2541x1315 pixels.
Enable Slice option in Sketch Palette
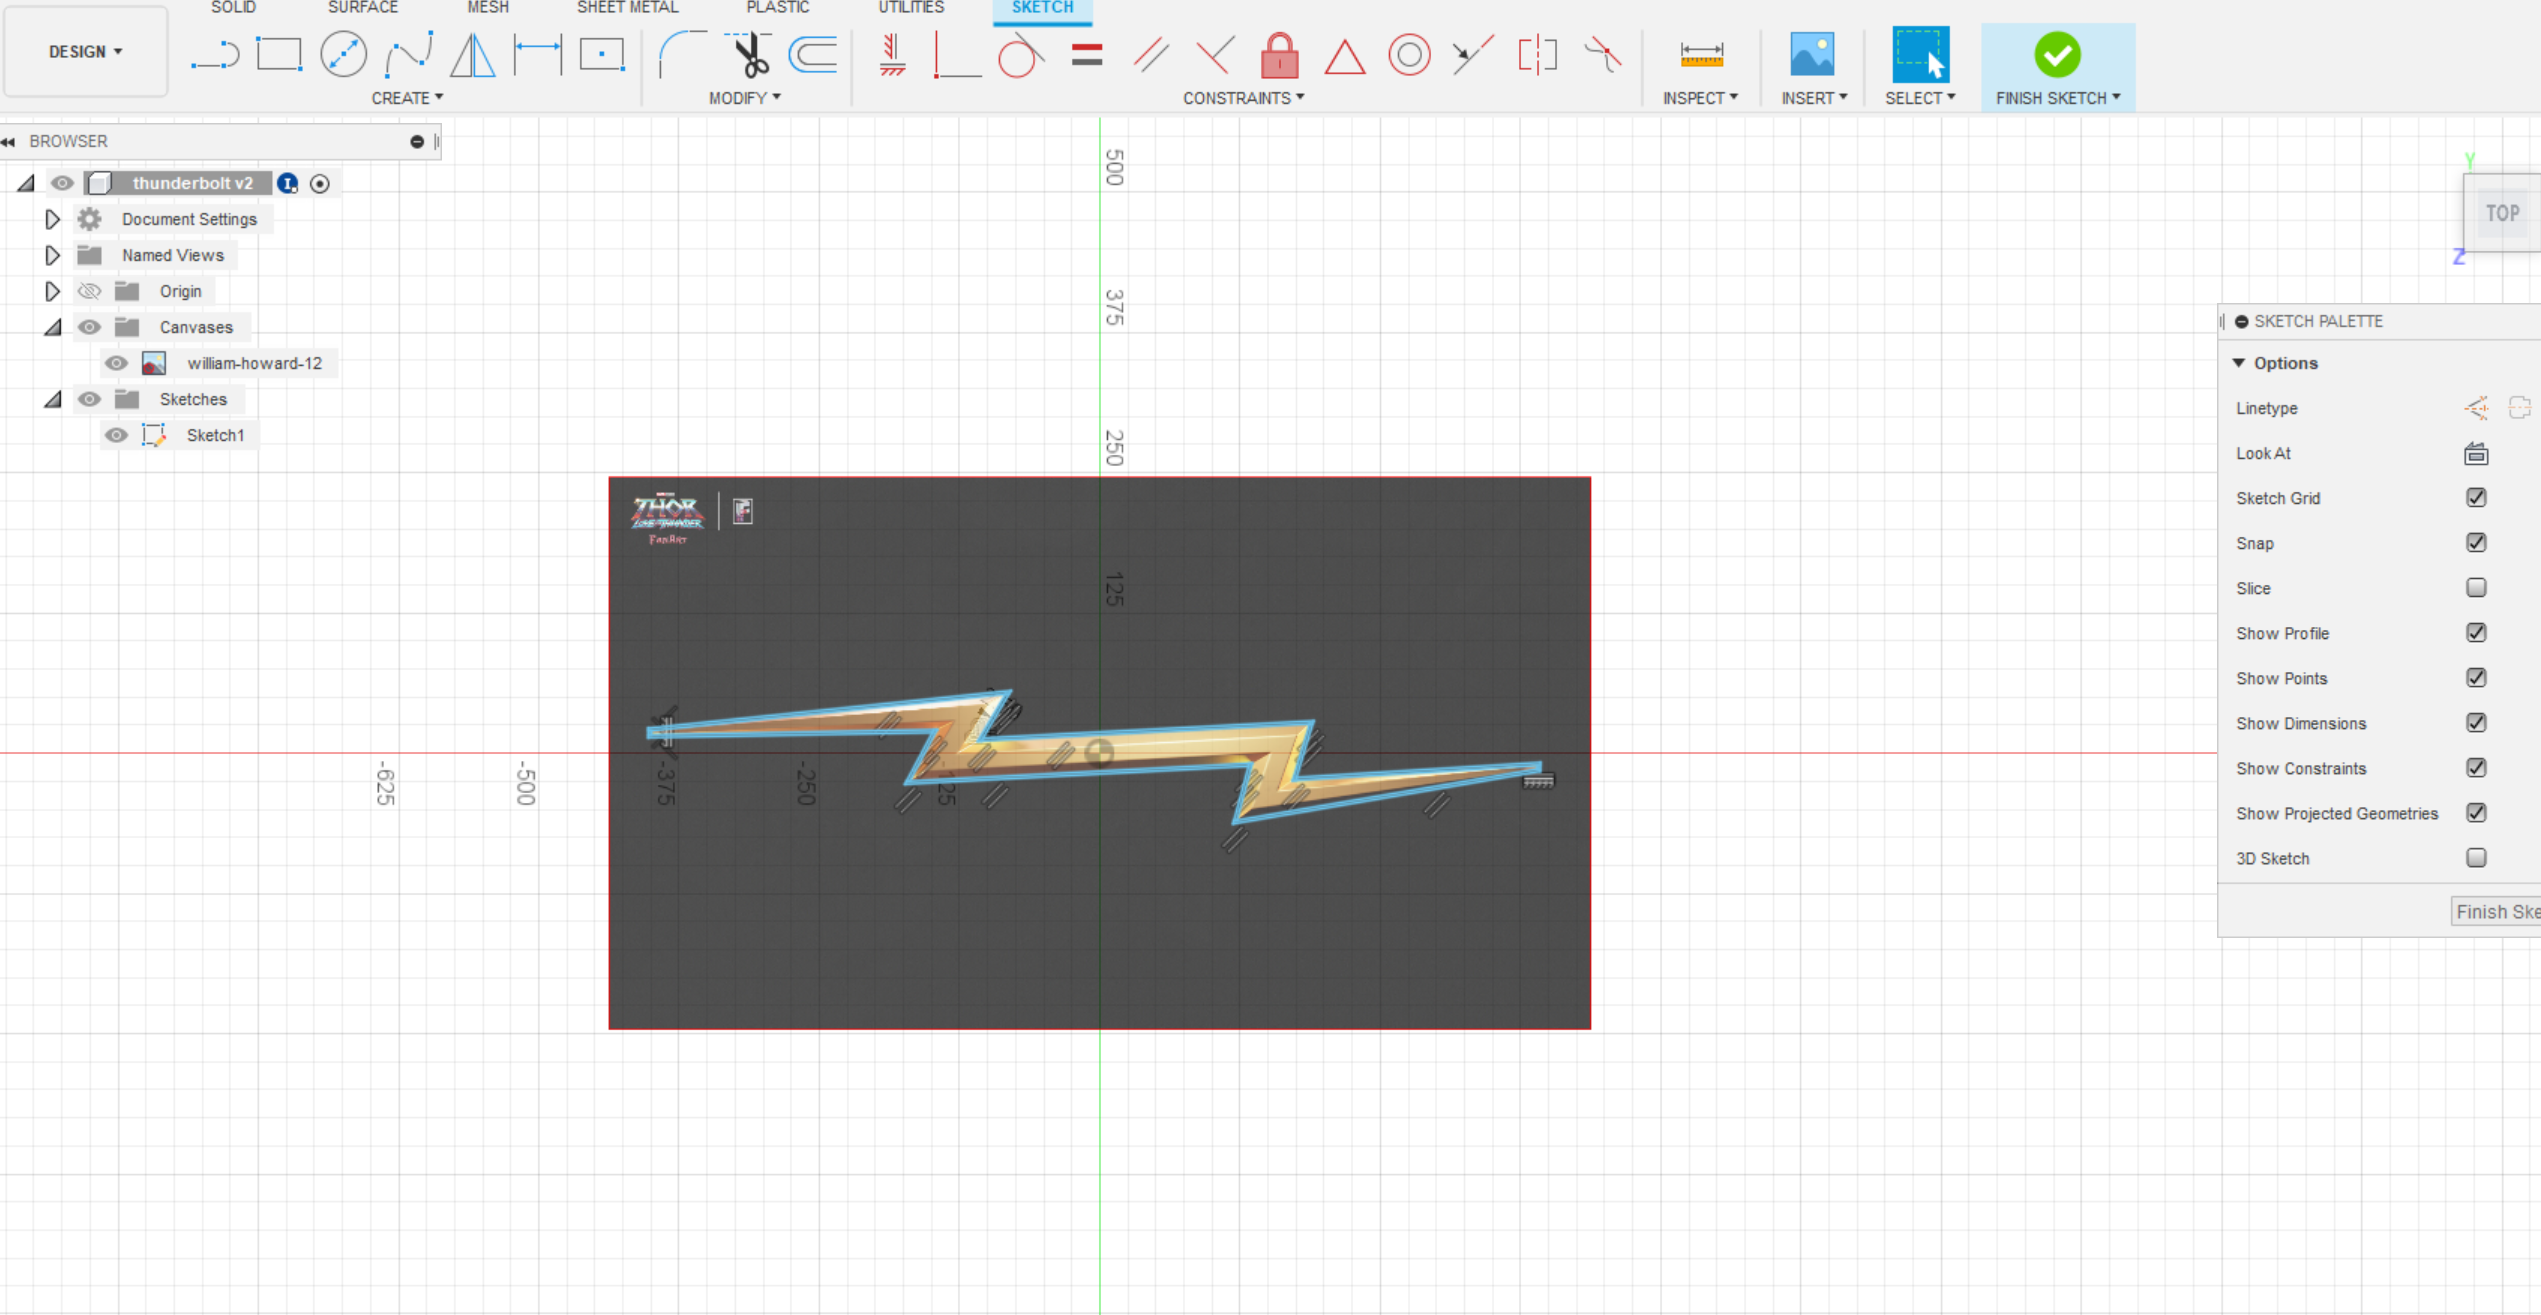(2477, 587)
